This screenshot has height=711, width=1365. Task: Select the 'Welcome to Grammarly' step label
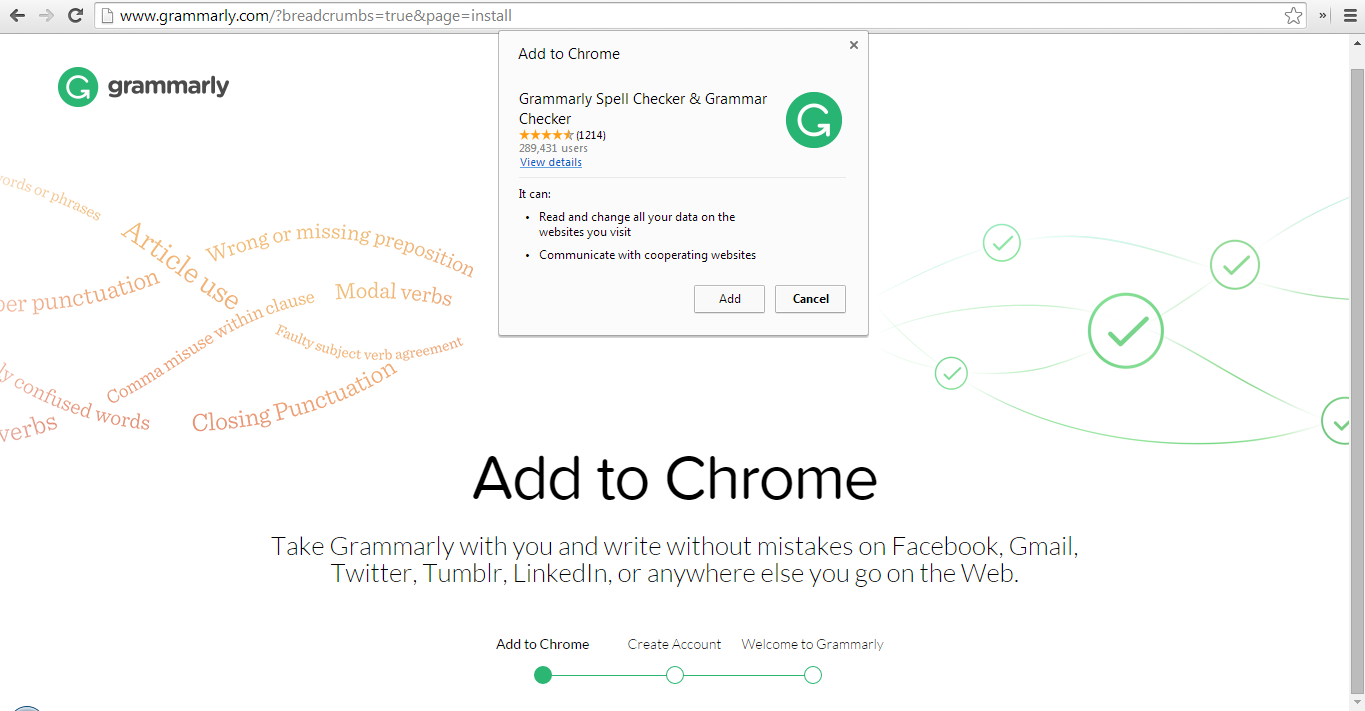pos(812,644)
